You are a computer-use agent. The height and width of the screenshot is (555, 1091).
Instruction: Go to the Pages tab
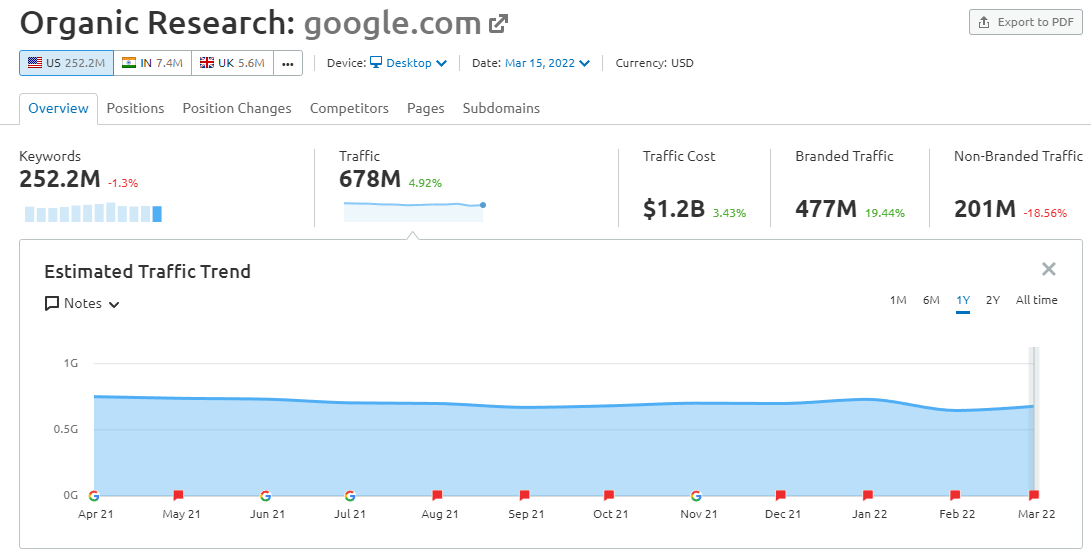(426, 108)
